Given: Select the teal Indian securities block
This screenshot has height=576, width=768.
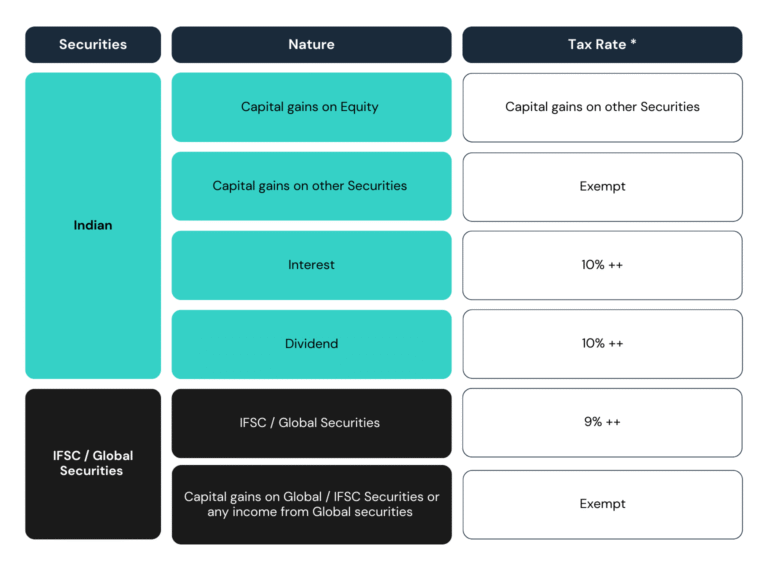Looking at the screenshot, I should pyautogui.click(x=93, y=225).
